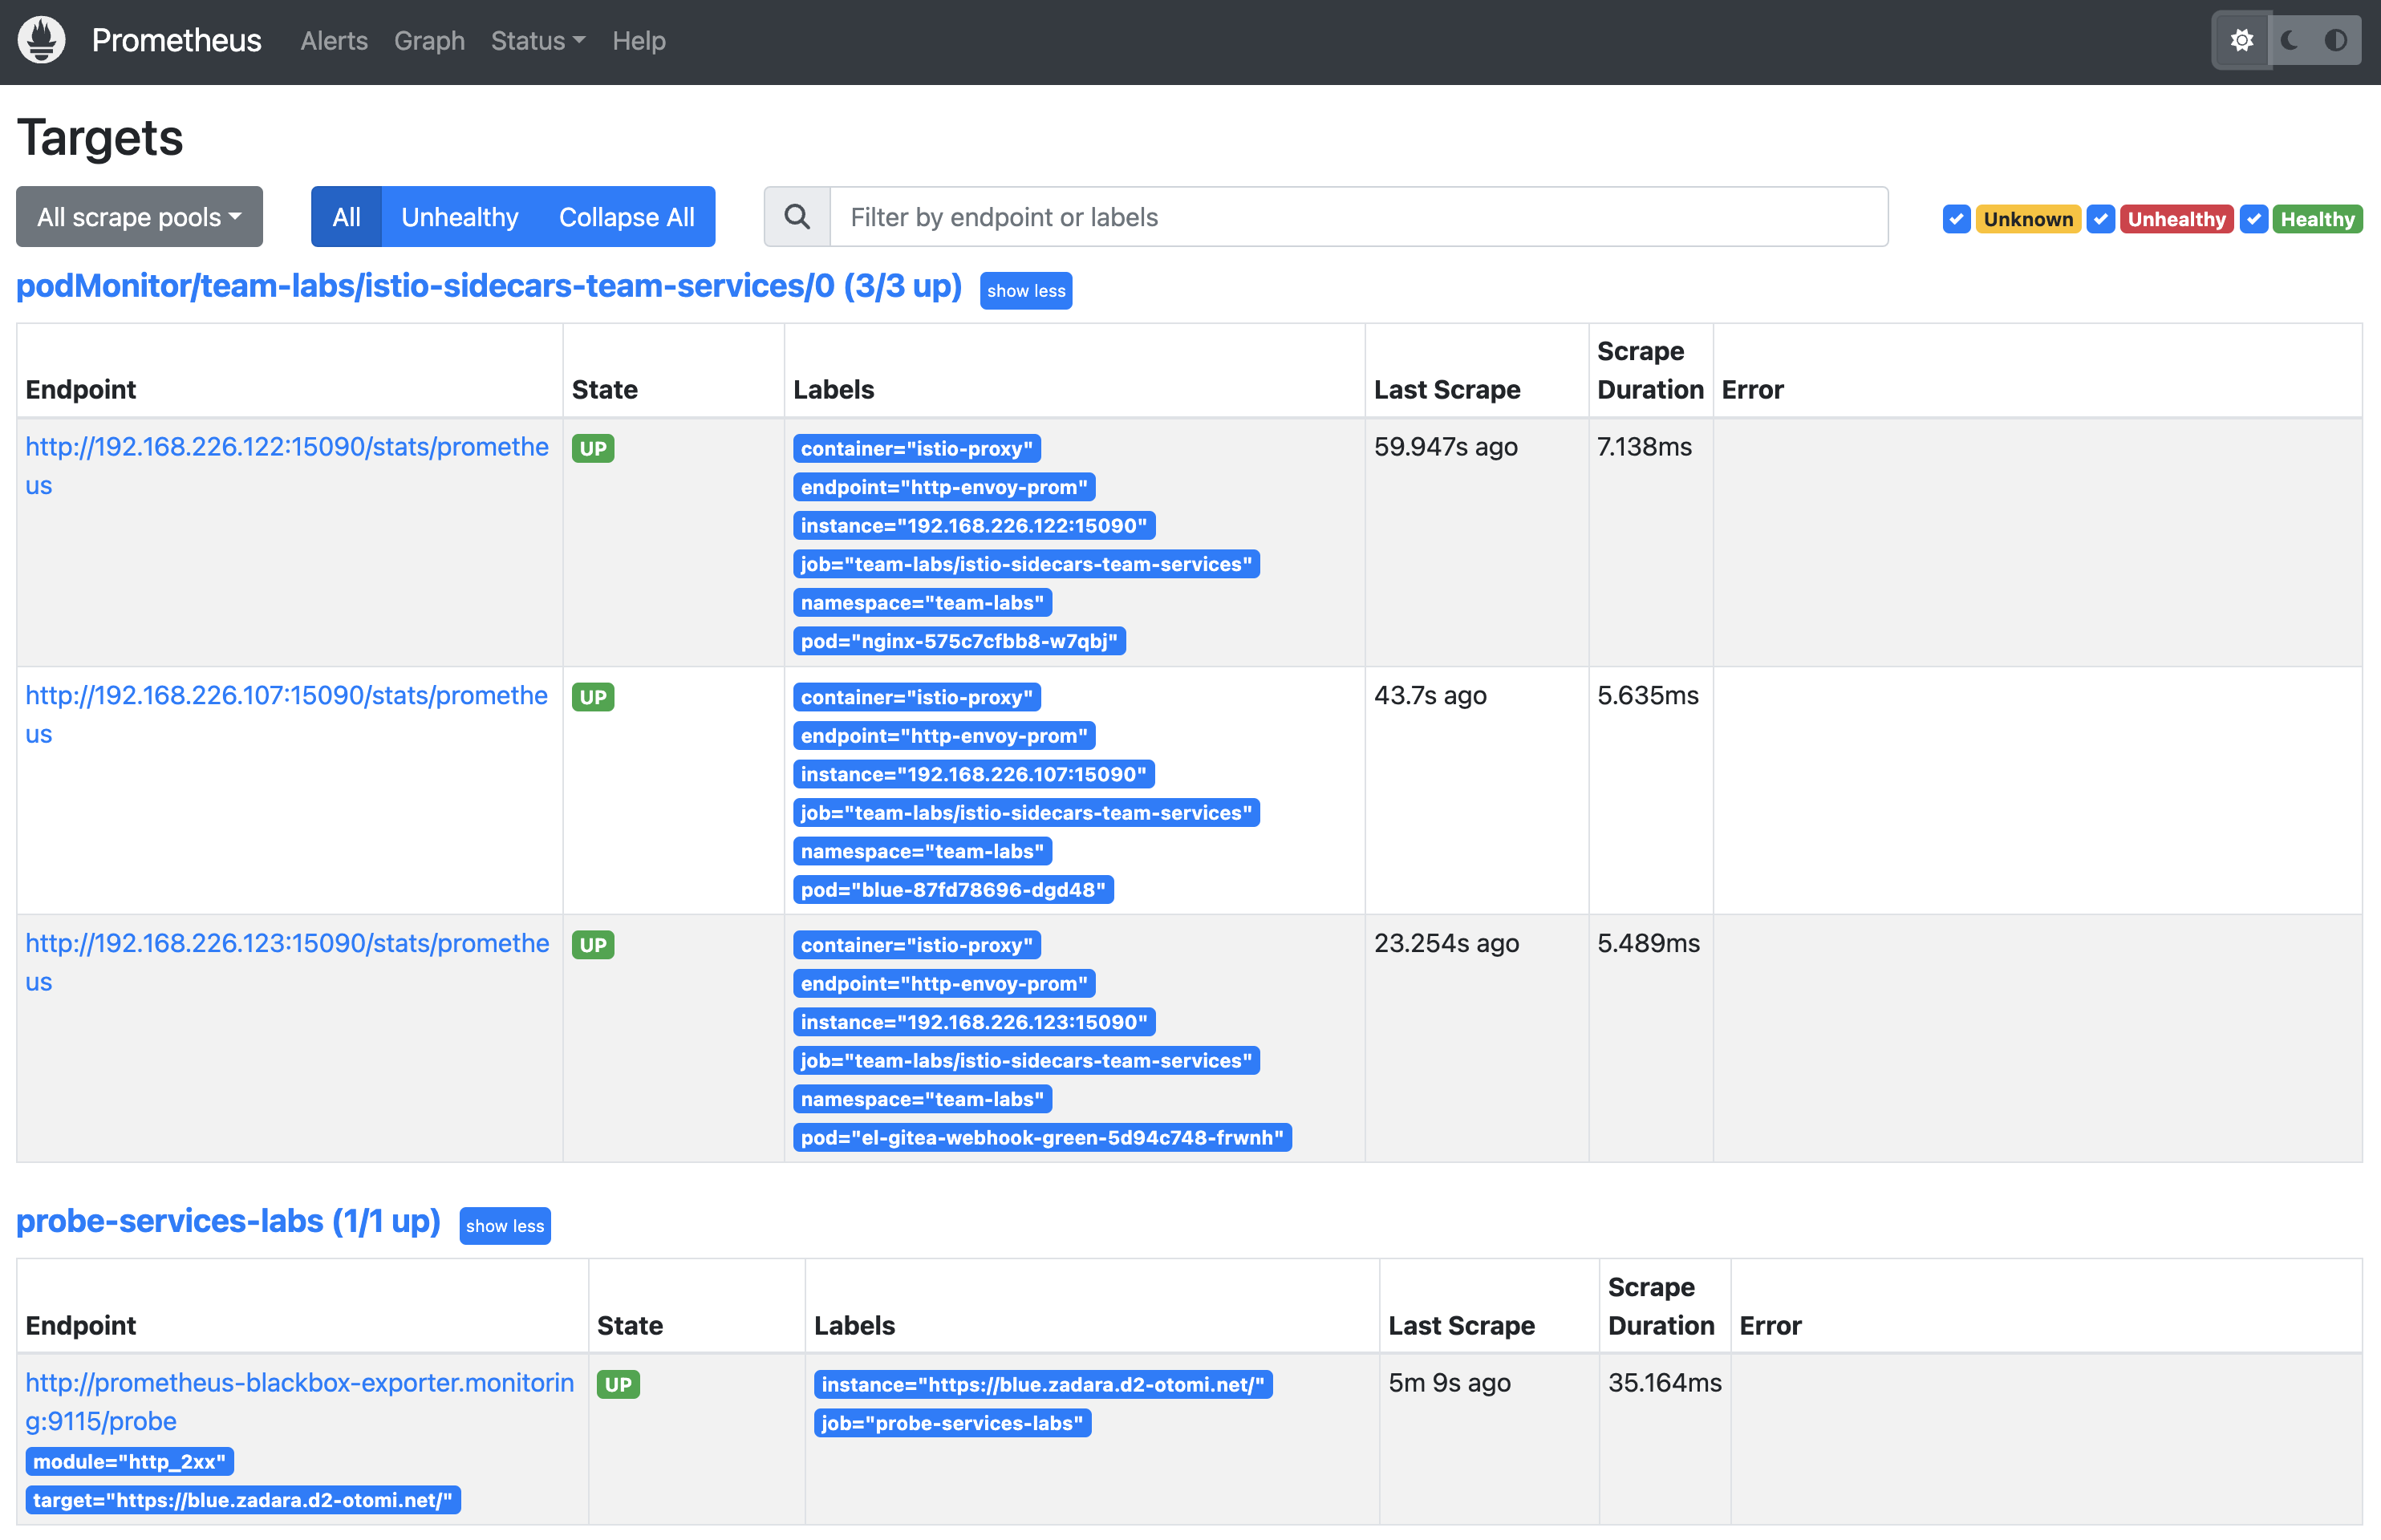Click Collapse All button
Screen dimensions: 2381x1540
(x=626, y=216)
